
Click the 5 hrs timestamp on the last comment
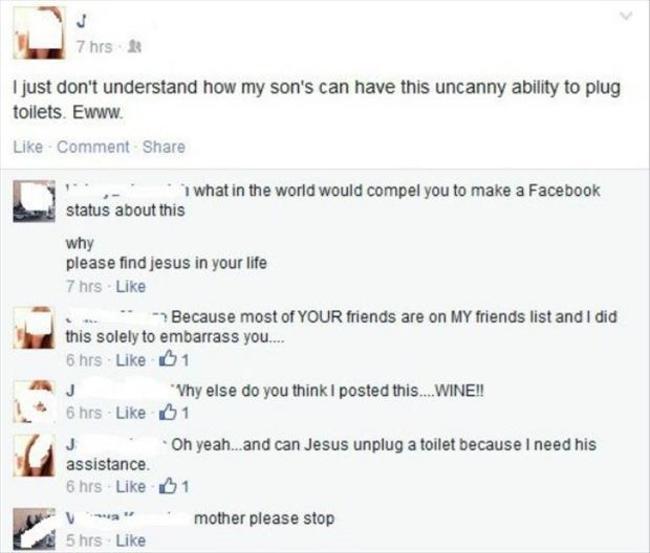pos(82,541)
